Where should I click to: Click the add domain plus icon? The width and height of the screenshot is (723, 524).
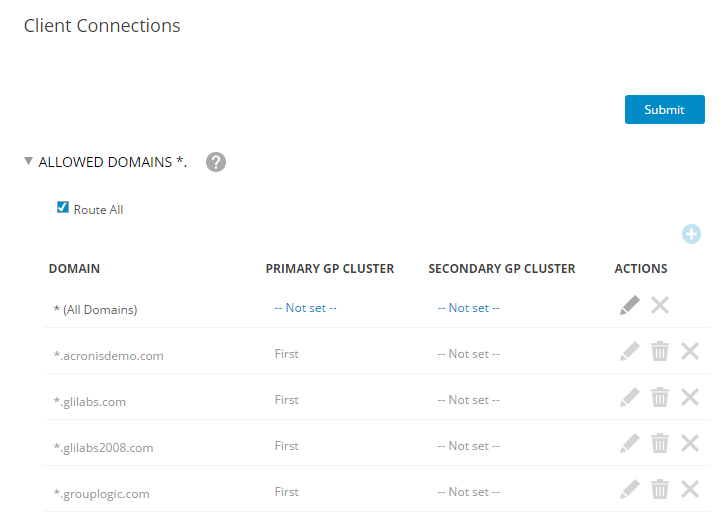(691, 234)
